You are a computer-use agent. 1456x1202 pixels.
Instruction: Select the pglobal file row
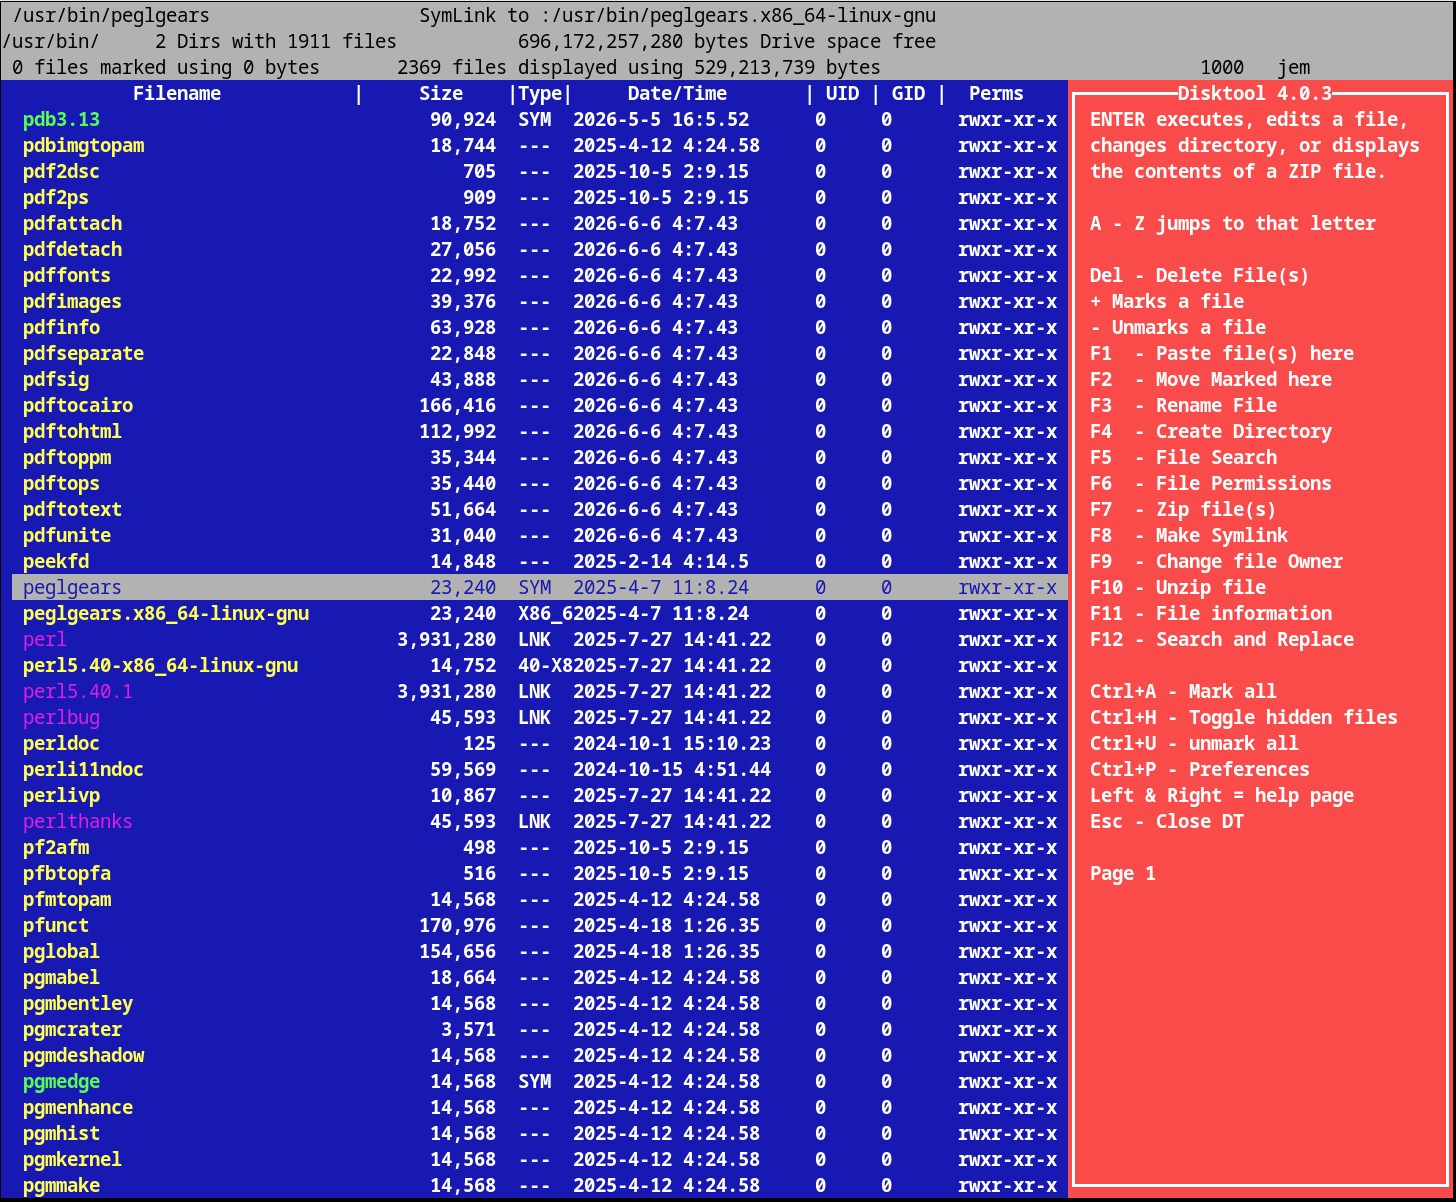(x=540, y=952)
